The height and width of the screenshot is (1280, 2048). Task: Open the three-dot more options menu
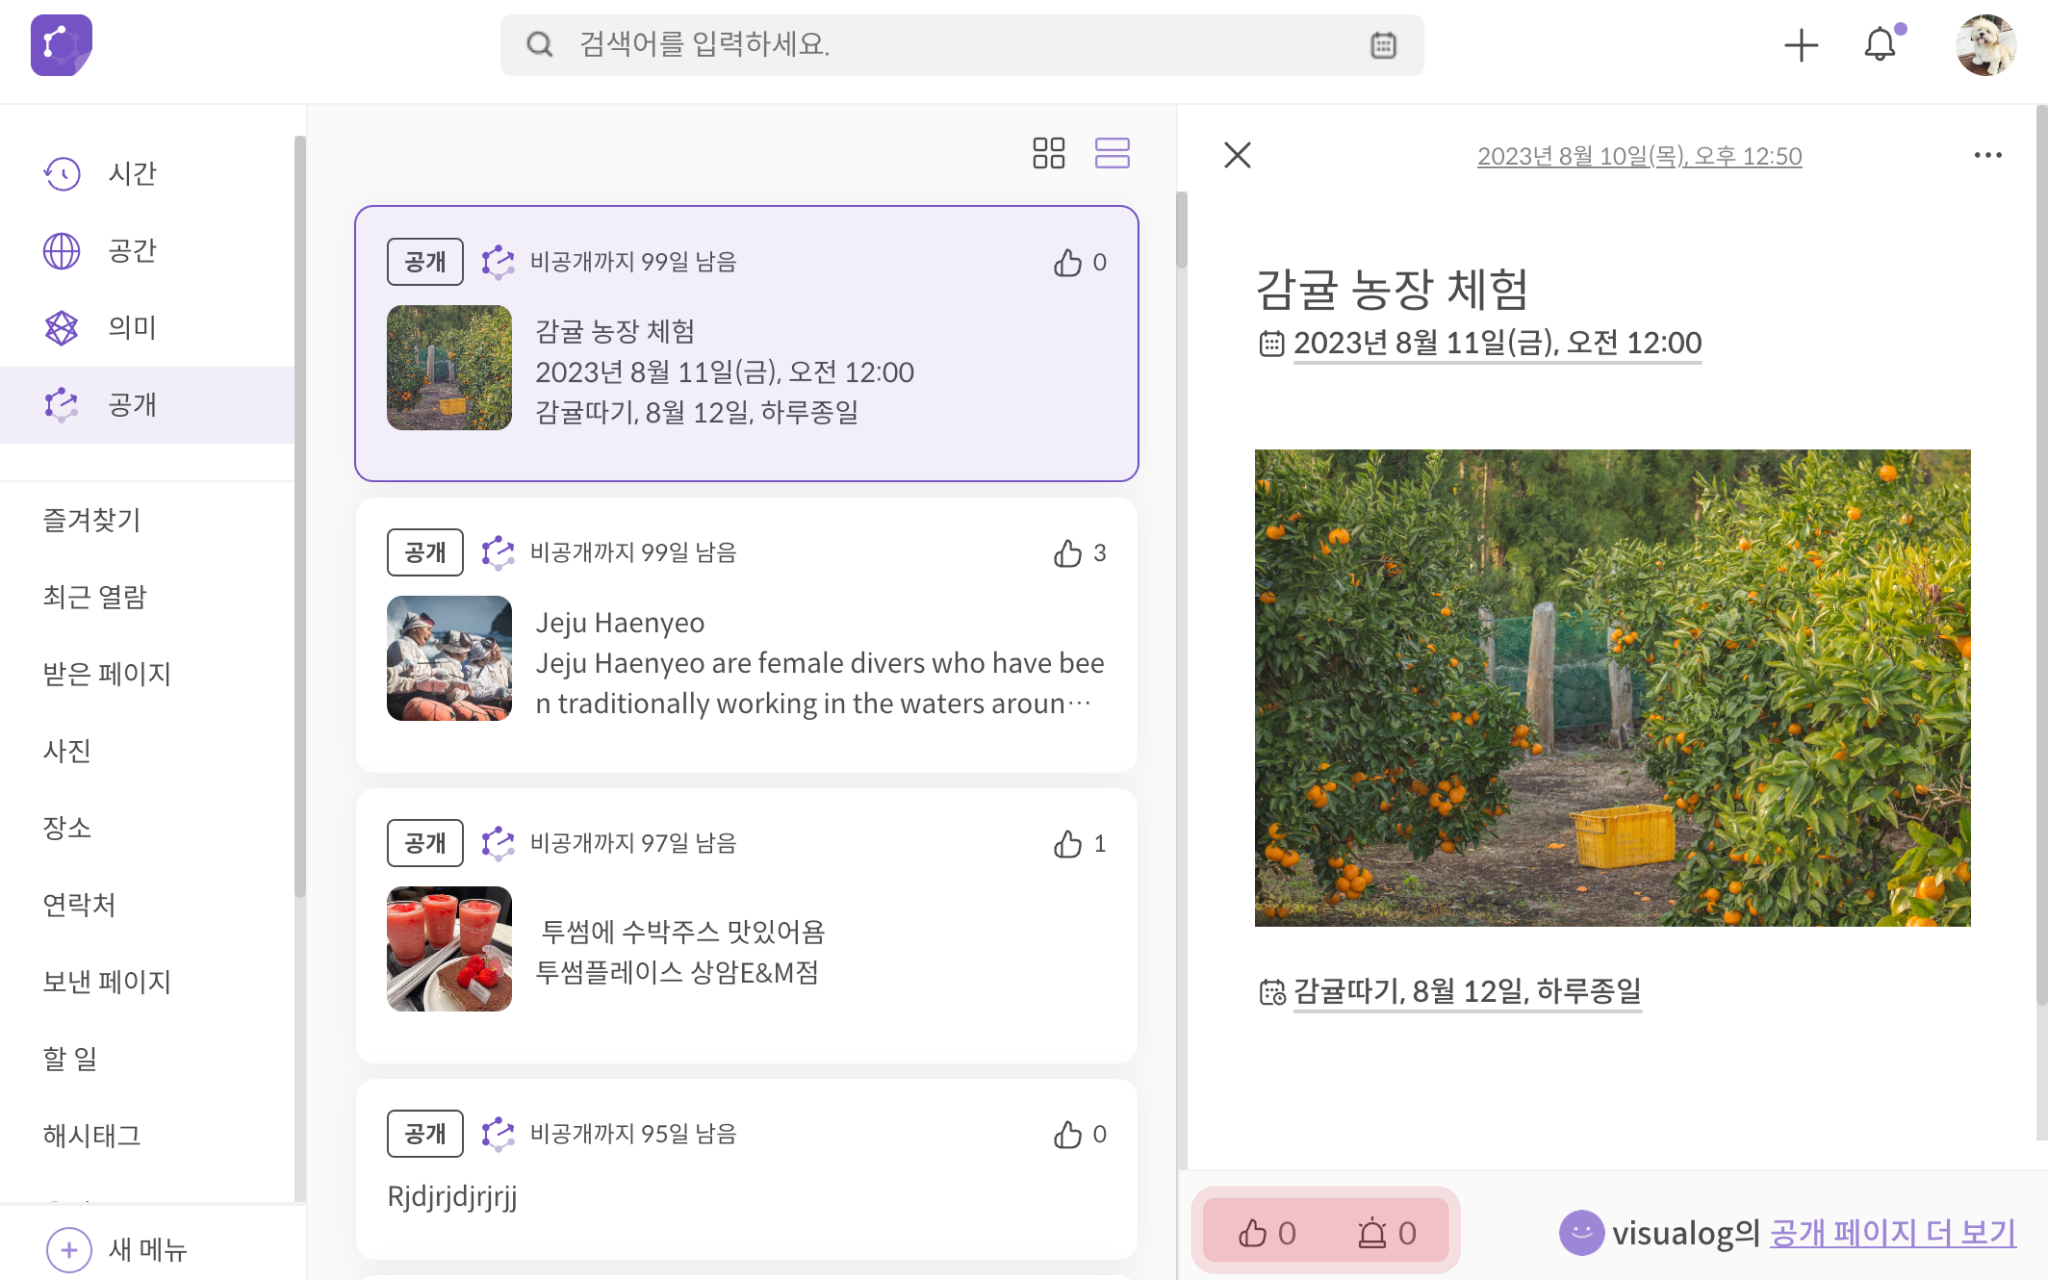coord(1988,155)
